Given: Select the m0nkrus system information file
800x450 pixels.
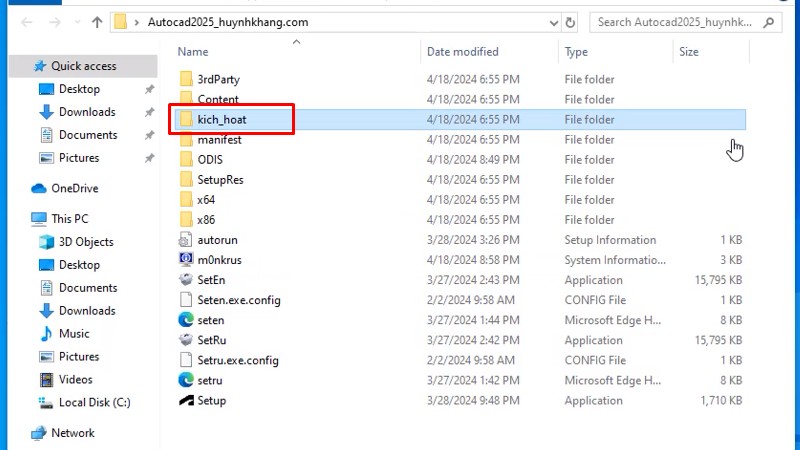Looking at the screenshot, I should click(x=219, y=260).
